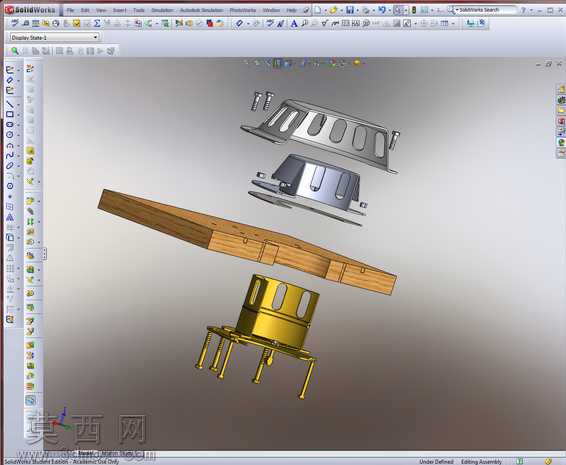The height and width of the screenshot is (465, 566).
Task: Open the Help dropdown arrow
Action: point(531,10)
